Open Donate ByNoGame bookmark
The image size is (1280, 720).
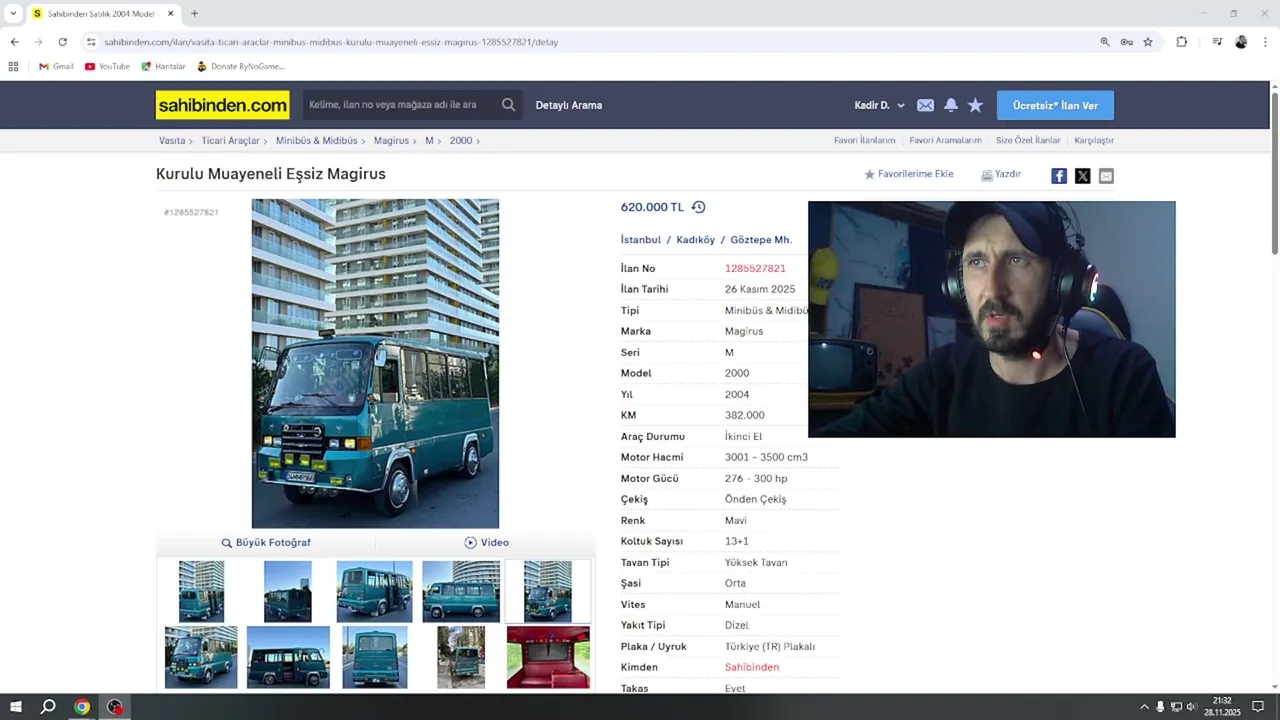240,66
